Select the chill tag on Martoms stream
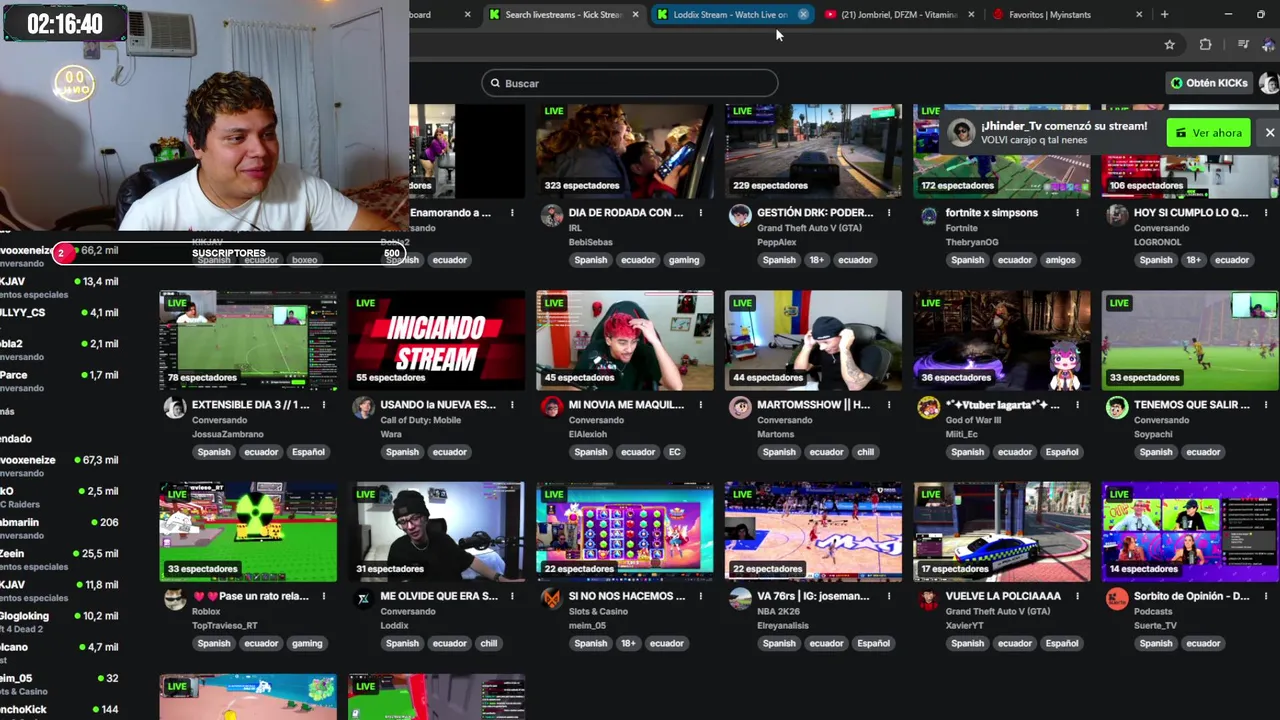 865,452
